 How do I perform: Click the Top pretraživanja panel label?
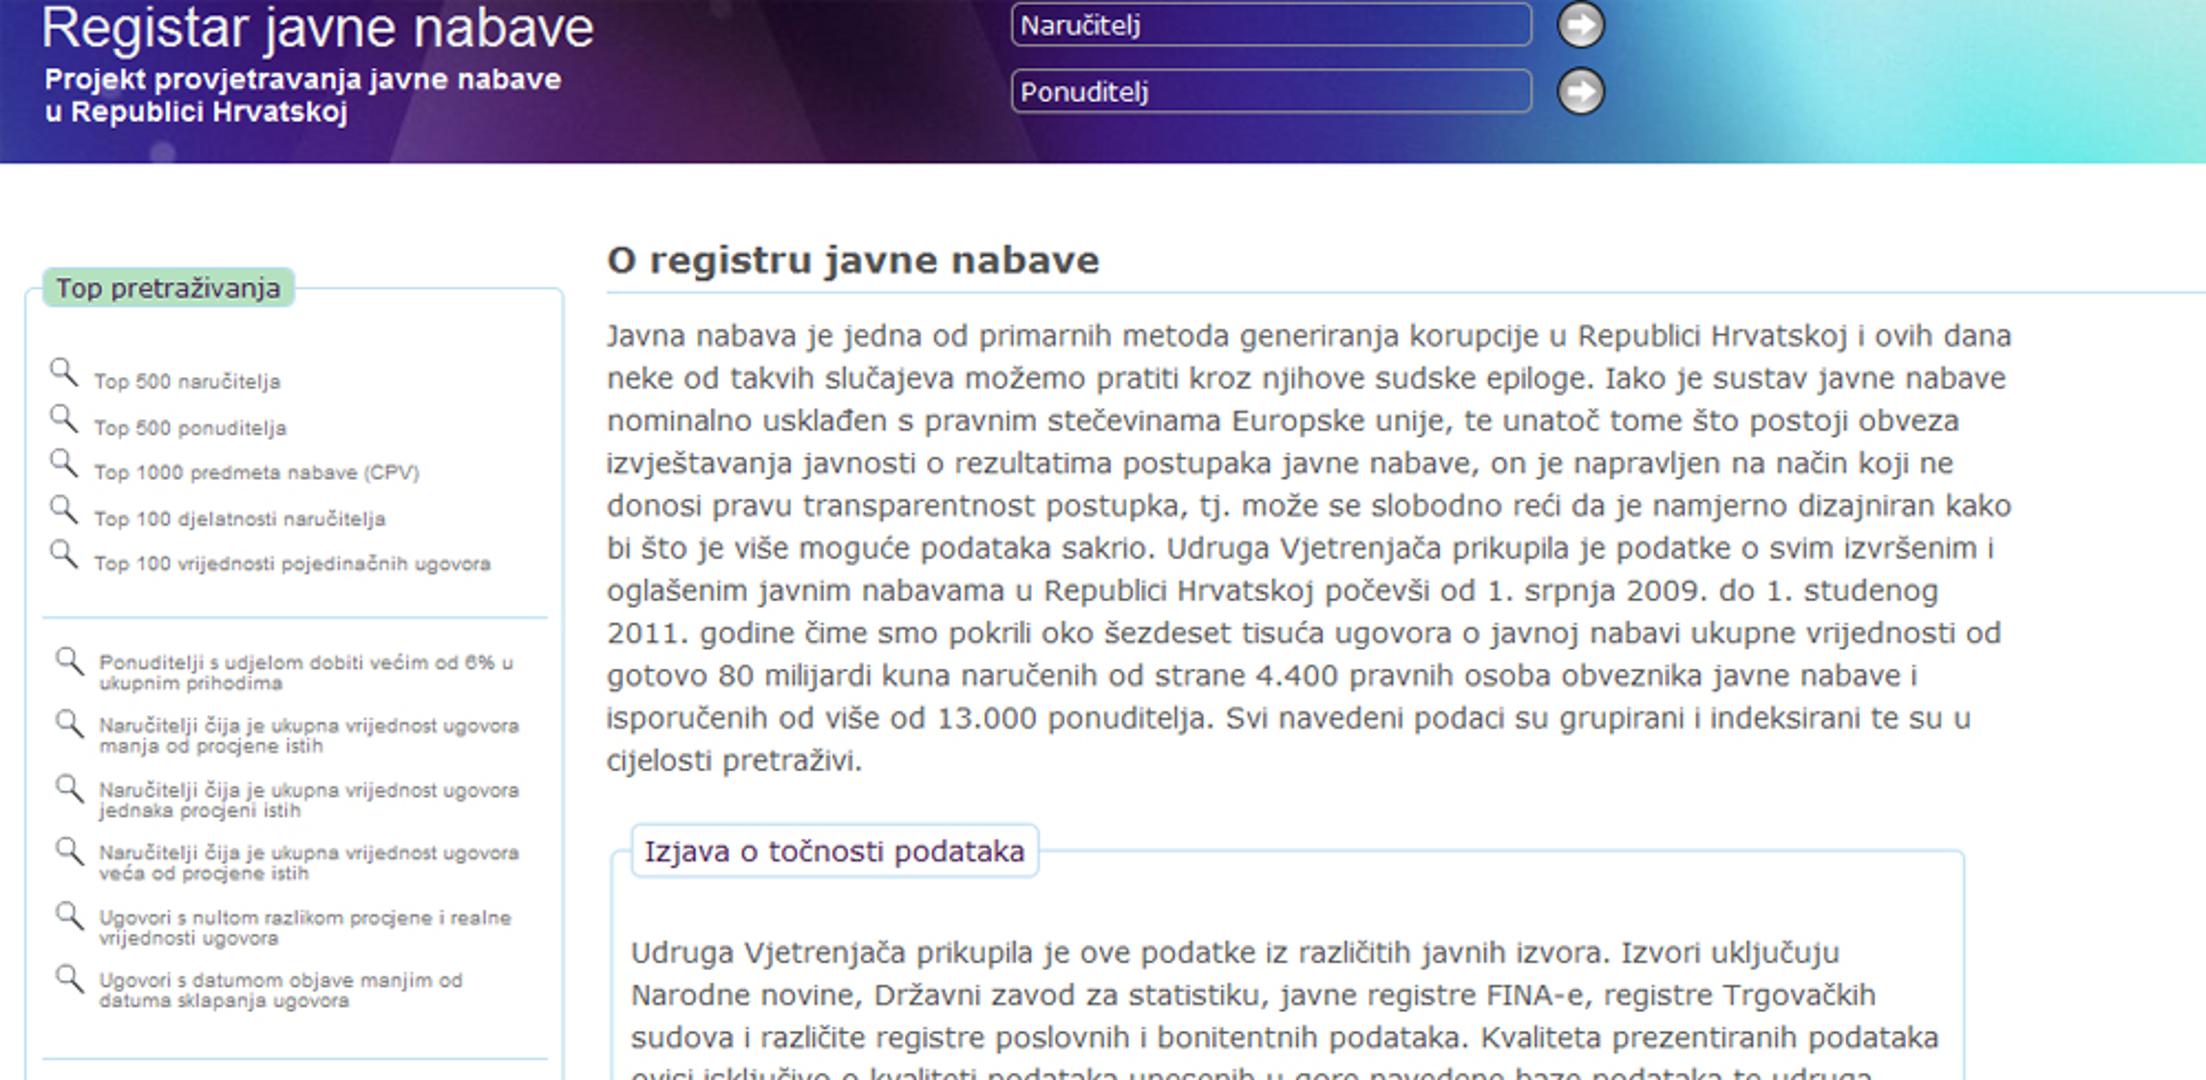(168, 288)
